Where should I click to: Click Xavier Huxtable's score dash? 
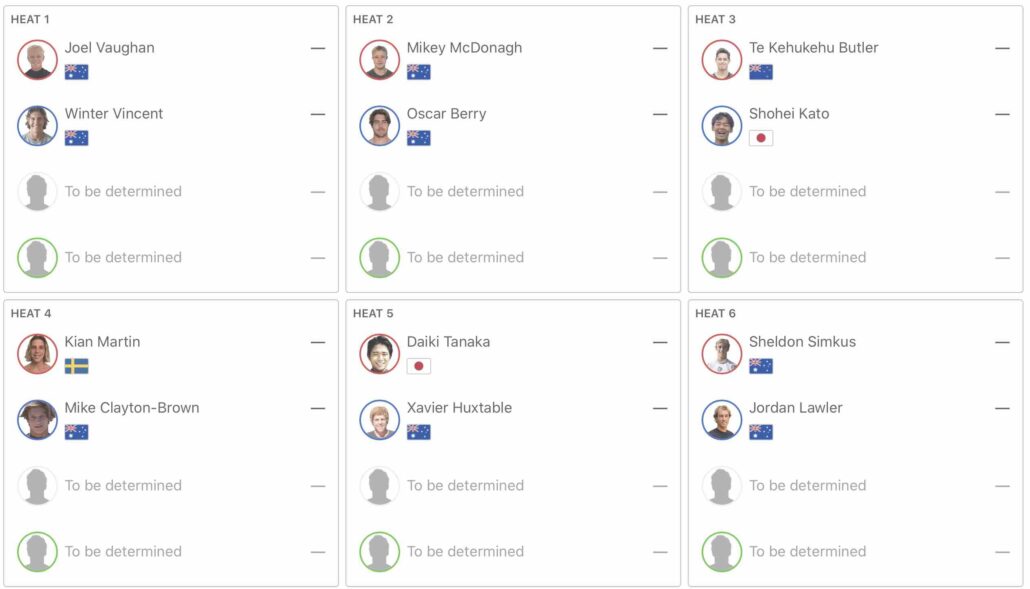click(x=660, y=408)
